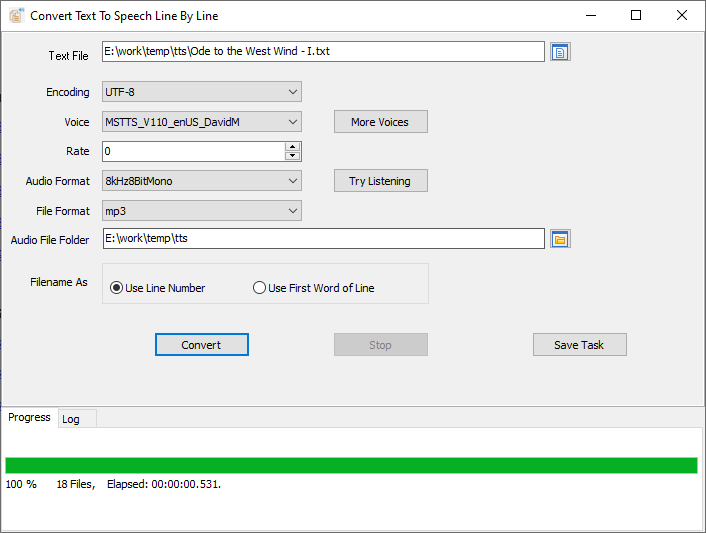Viewport: 706px width, 533px height.
Task: Click the 'Filename As' label
Action: click(x=59, y=282)
